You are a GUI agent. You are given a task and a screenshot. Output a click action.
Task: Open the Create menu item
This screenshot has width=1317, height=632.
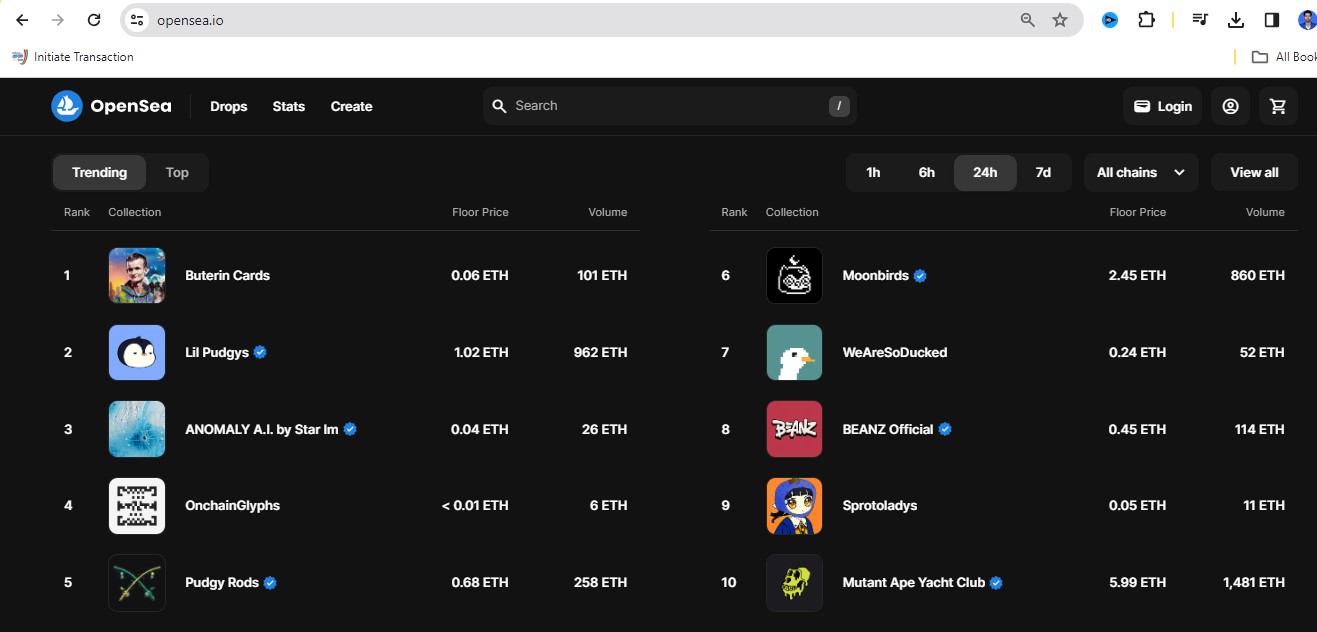[351, 106]
